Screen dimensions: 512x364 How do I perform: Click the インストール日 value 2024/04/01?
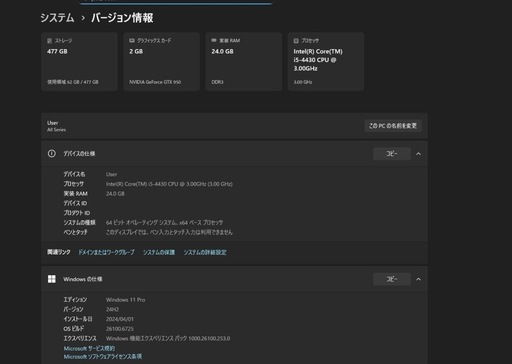click(x=120, y=319)
